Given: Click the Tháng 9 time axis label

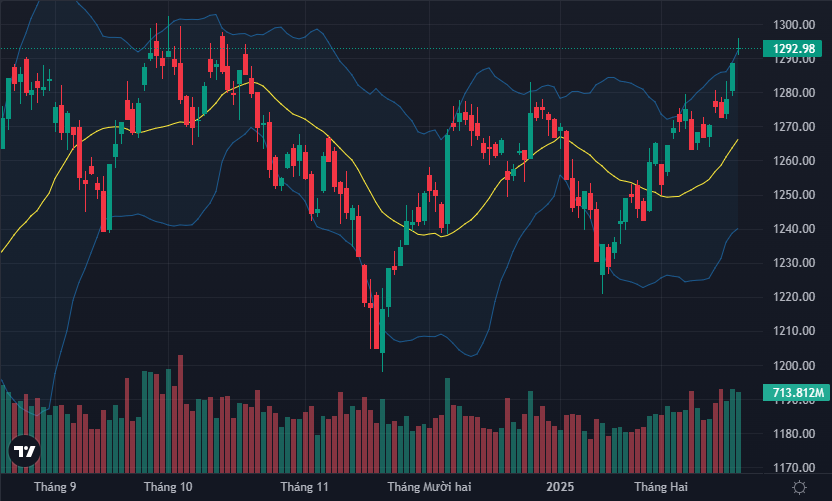Looking at the screenshot, I should tap(55, 487).
